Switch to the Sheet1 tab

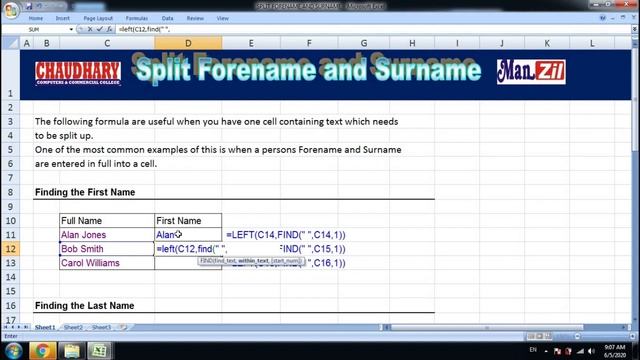click(45, 327)
